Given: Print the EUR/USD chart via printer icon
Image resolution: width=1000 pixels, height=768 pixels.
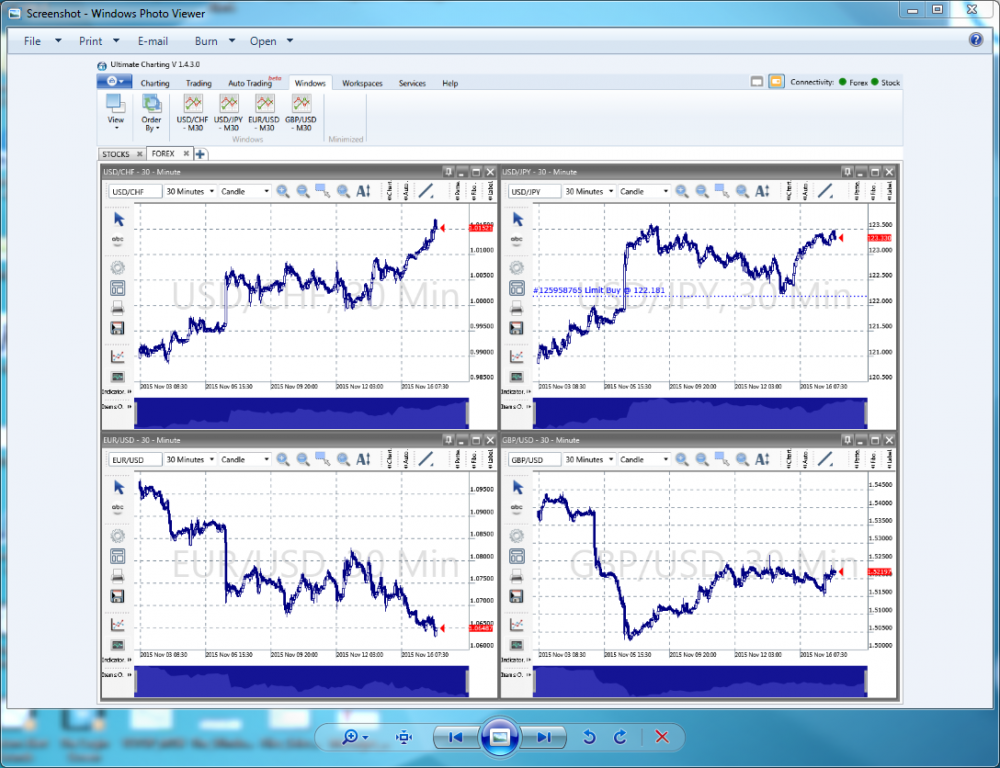Looking at the screenshot, I should tap(117, 577).
